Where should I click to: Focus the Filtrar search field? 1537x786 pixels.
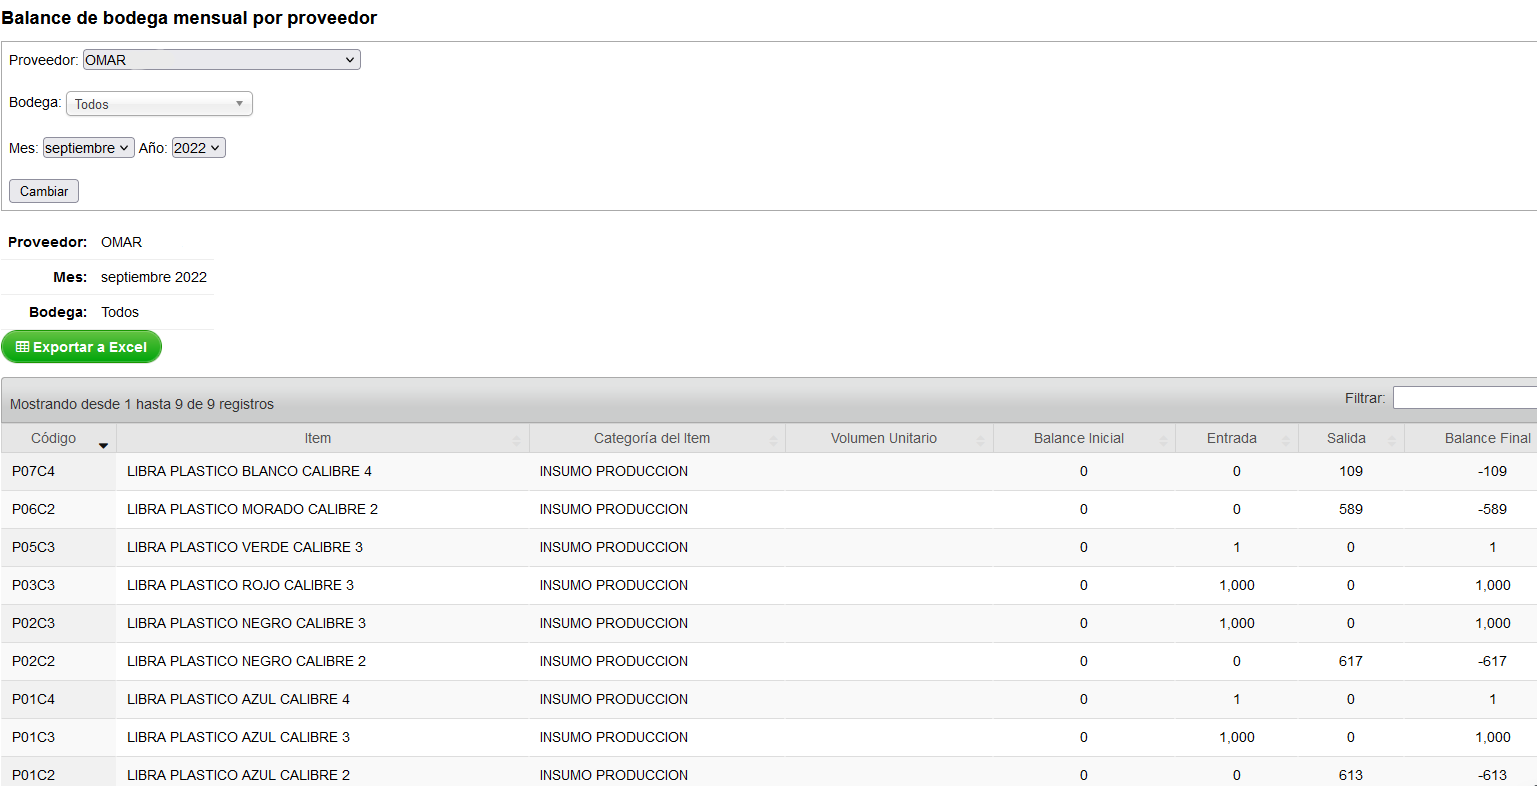click(x=1465, y=398)
